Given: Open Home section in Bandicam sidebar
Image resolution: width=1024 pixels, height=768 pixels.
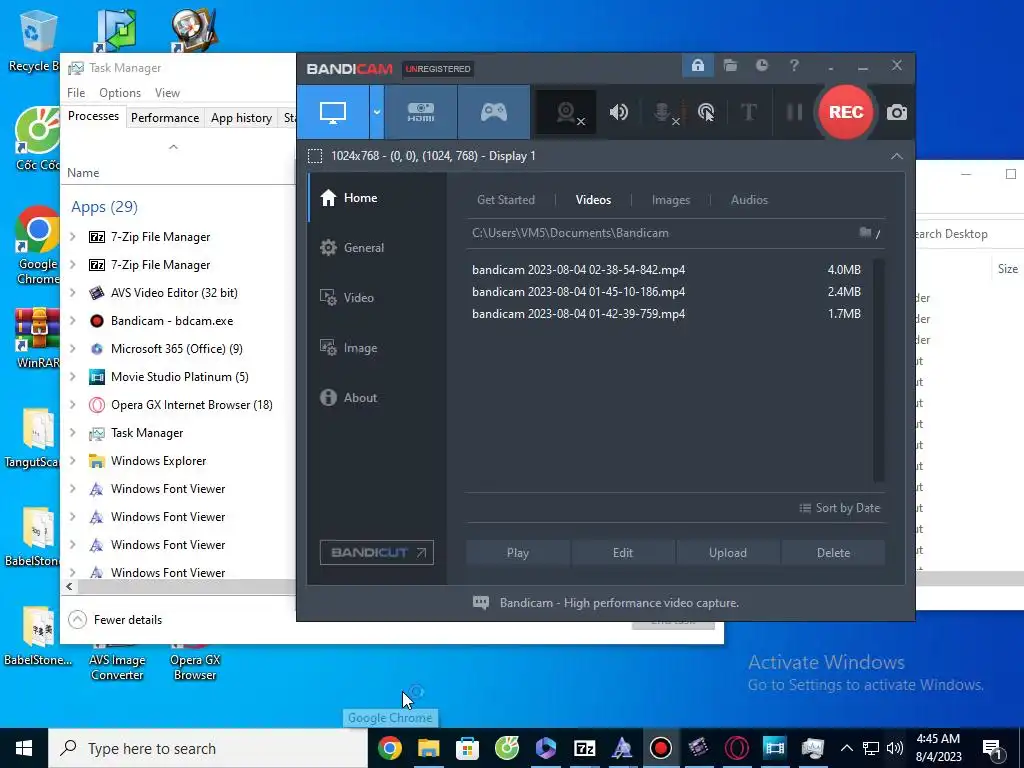Looking at the screenshot, I should click(x=377, y=198).
